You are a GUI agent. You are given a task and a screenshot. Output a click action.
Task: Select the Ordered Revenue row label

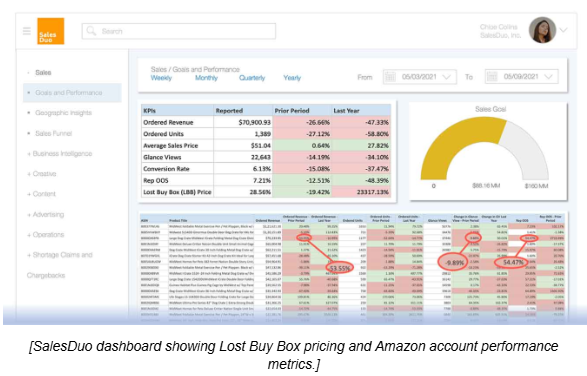(168, 122)
